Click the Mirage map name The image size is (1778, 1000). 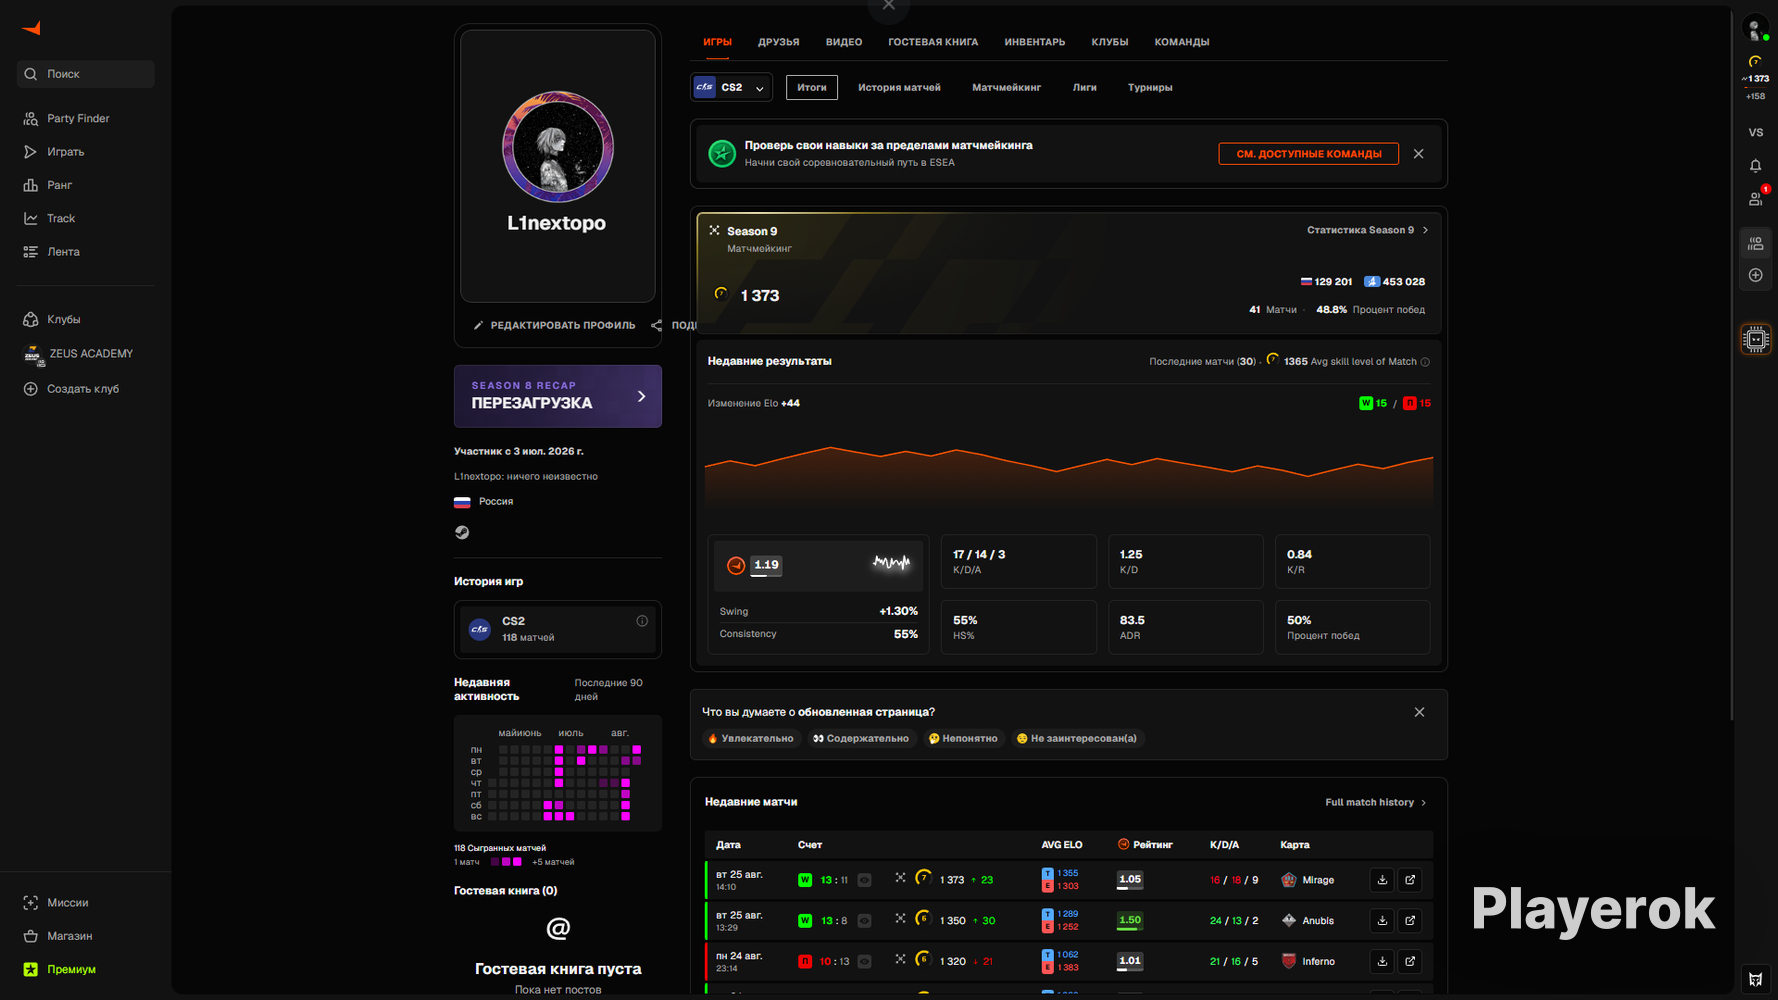tap(1318, 881)
